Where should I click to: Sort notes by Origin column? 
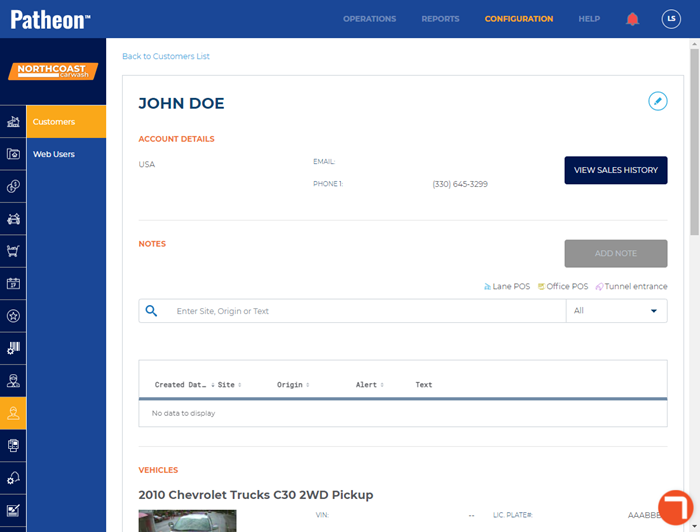coord(291,385)
